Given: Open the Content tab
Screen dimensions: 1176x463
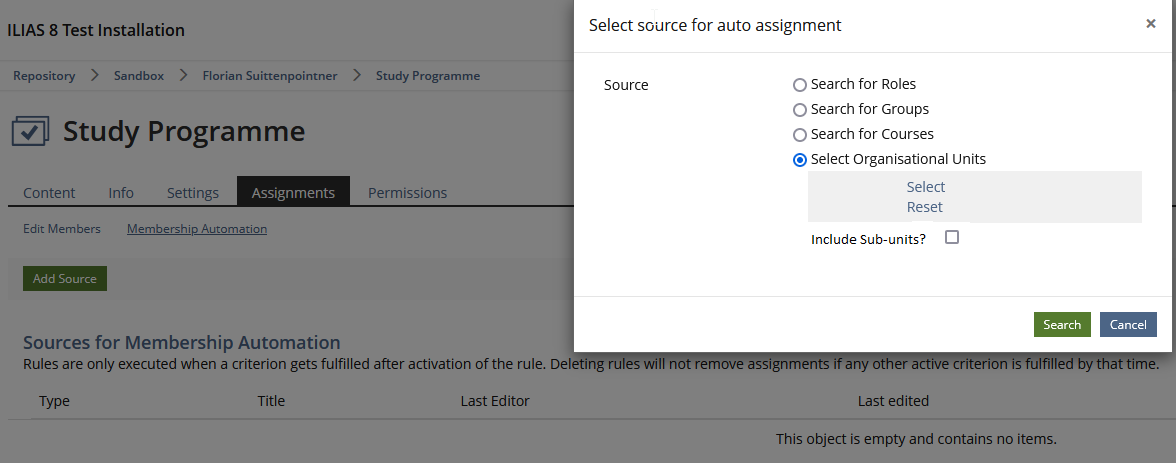Looking at the screenshot, I should point(49,193).
